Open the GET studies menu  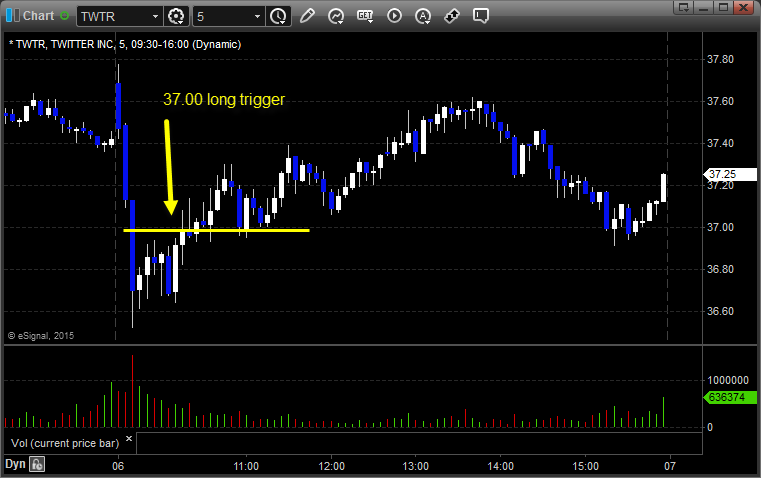tap(365, 16)
